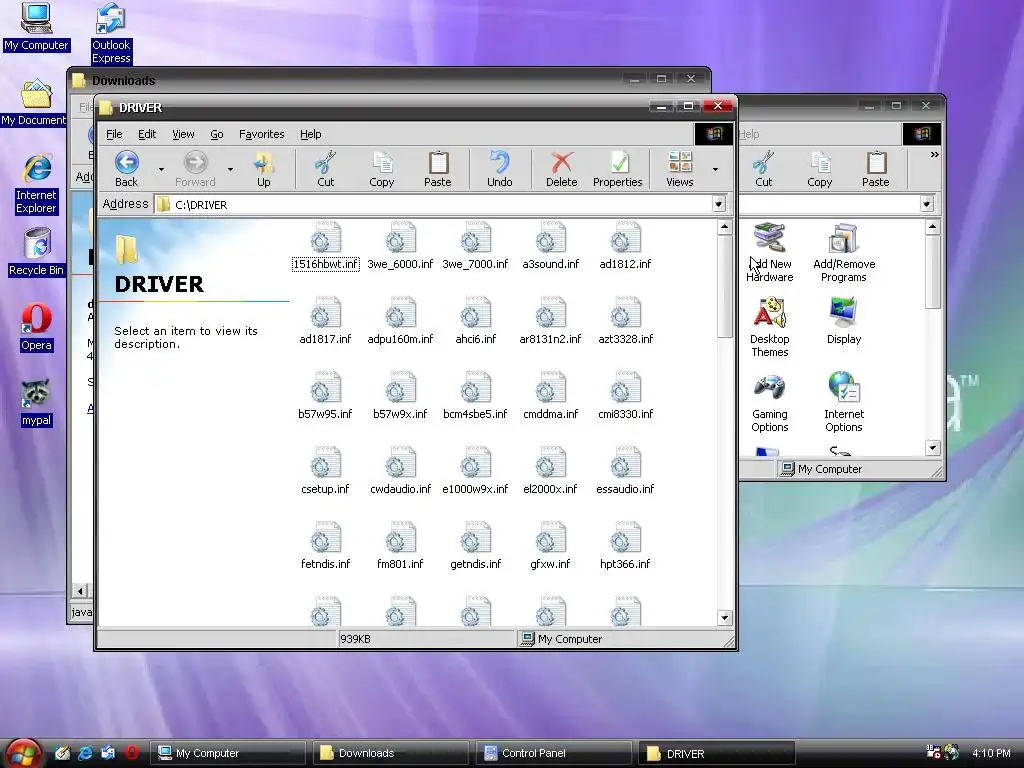The width and height of the screenshot is (1024, 768).
Task: Expand the Views dropdown arrow
Action: pos(716,170)
